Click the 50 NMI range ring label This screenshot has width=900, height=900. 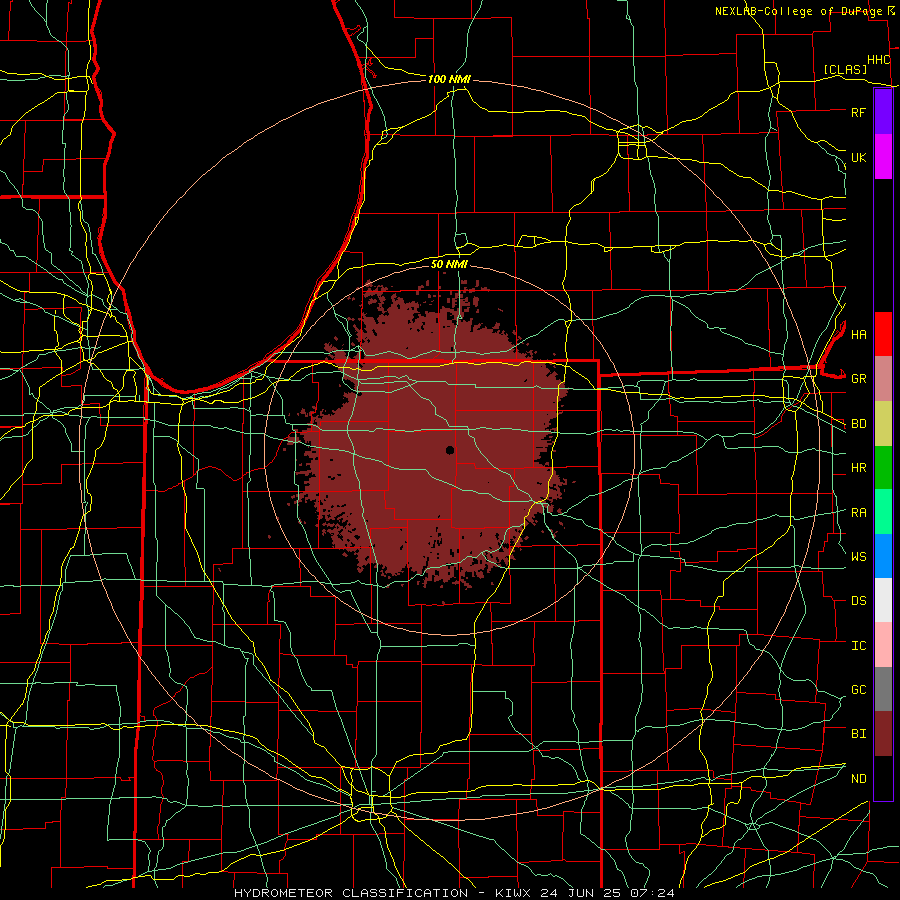tap(449, 265)
